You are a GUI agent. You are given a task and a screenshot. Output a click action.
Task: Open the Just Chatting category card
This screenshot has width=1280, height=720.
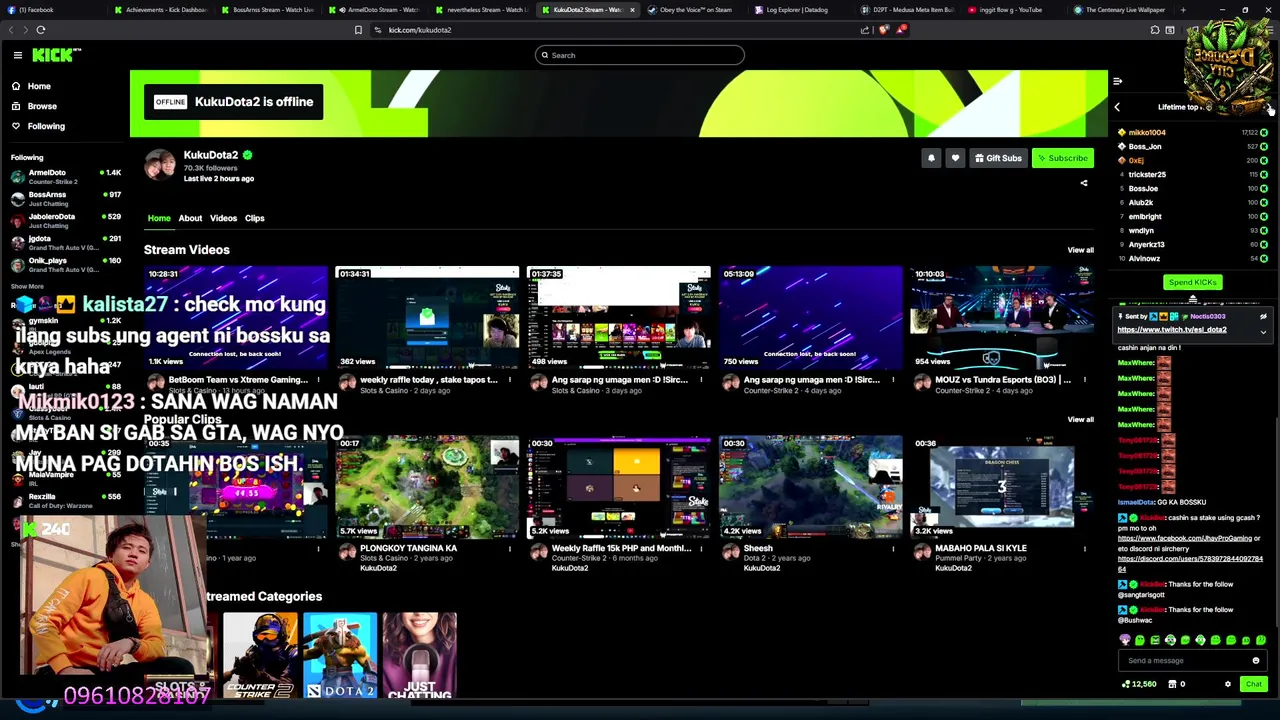pos(419,656)
